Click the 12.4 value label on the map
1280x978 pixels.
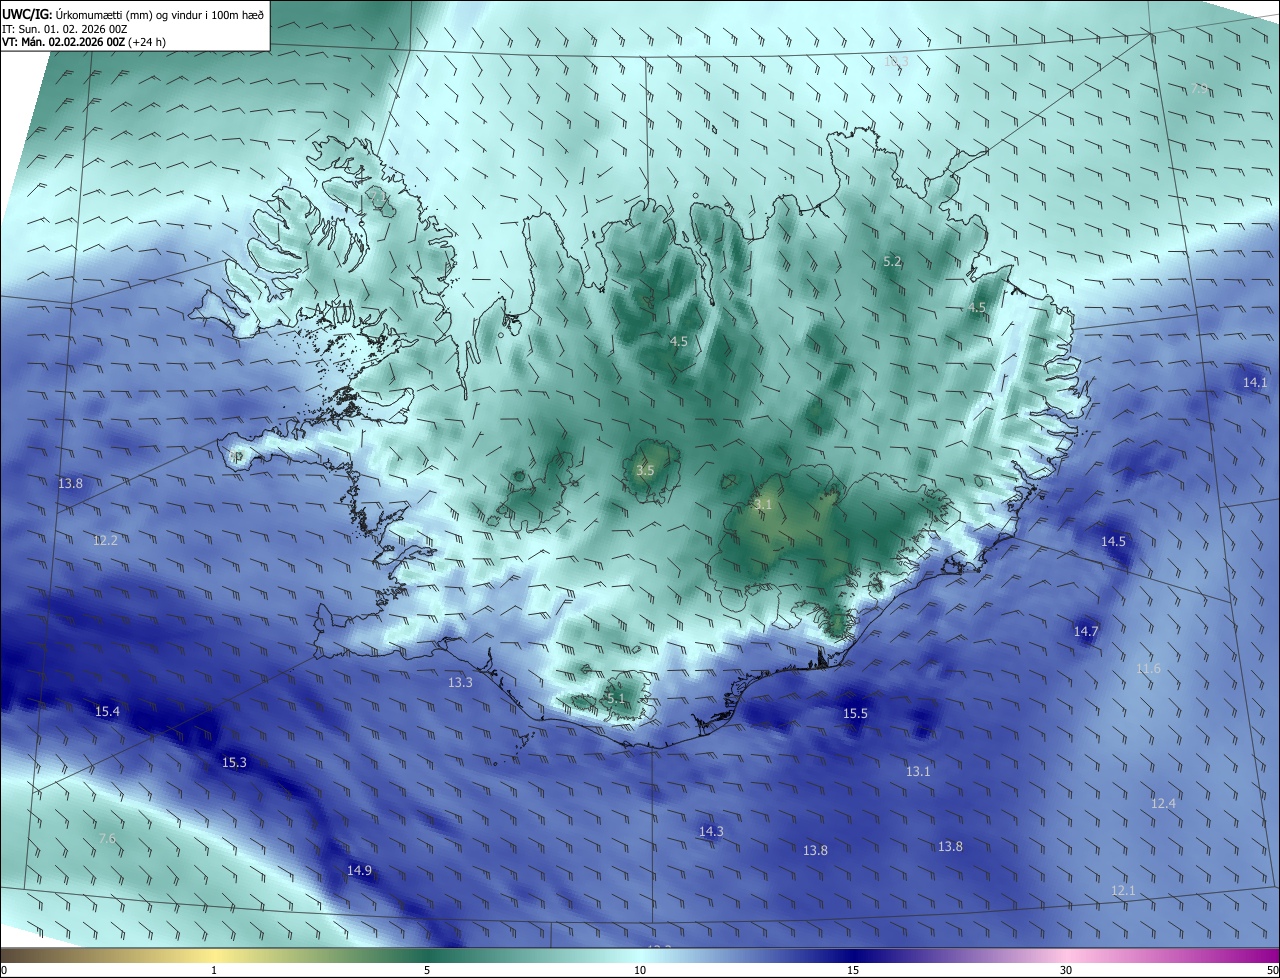coord(1163,803)
